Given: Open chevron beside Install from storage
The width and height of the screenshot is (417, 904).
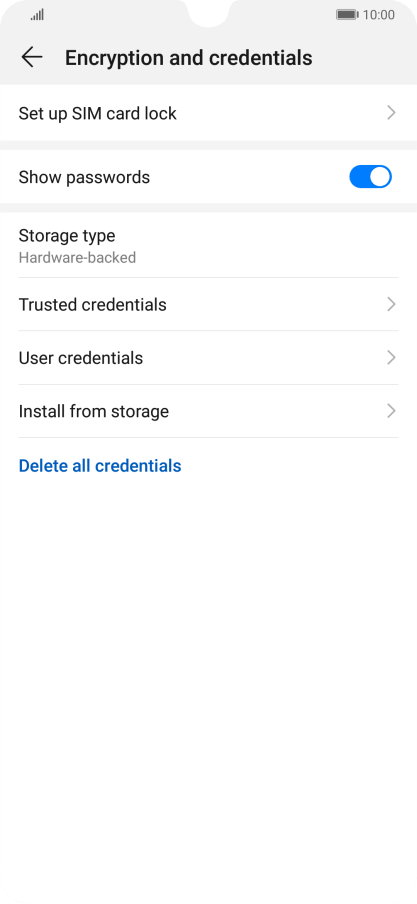Looking at the screenshot, I should tap(391, 411).
